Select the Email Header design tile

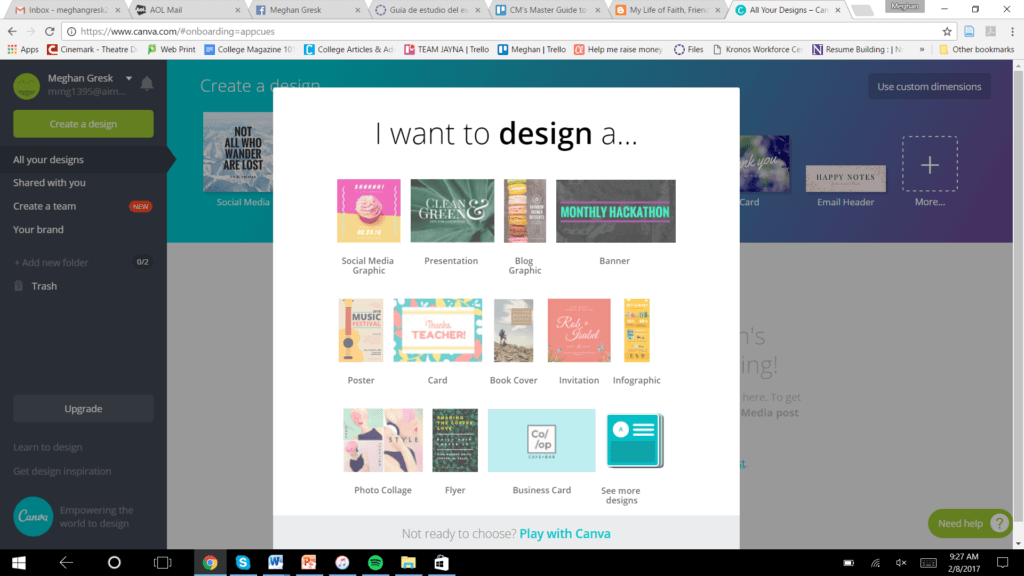846,178
